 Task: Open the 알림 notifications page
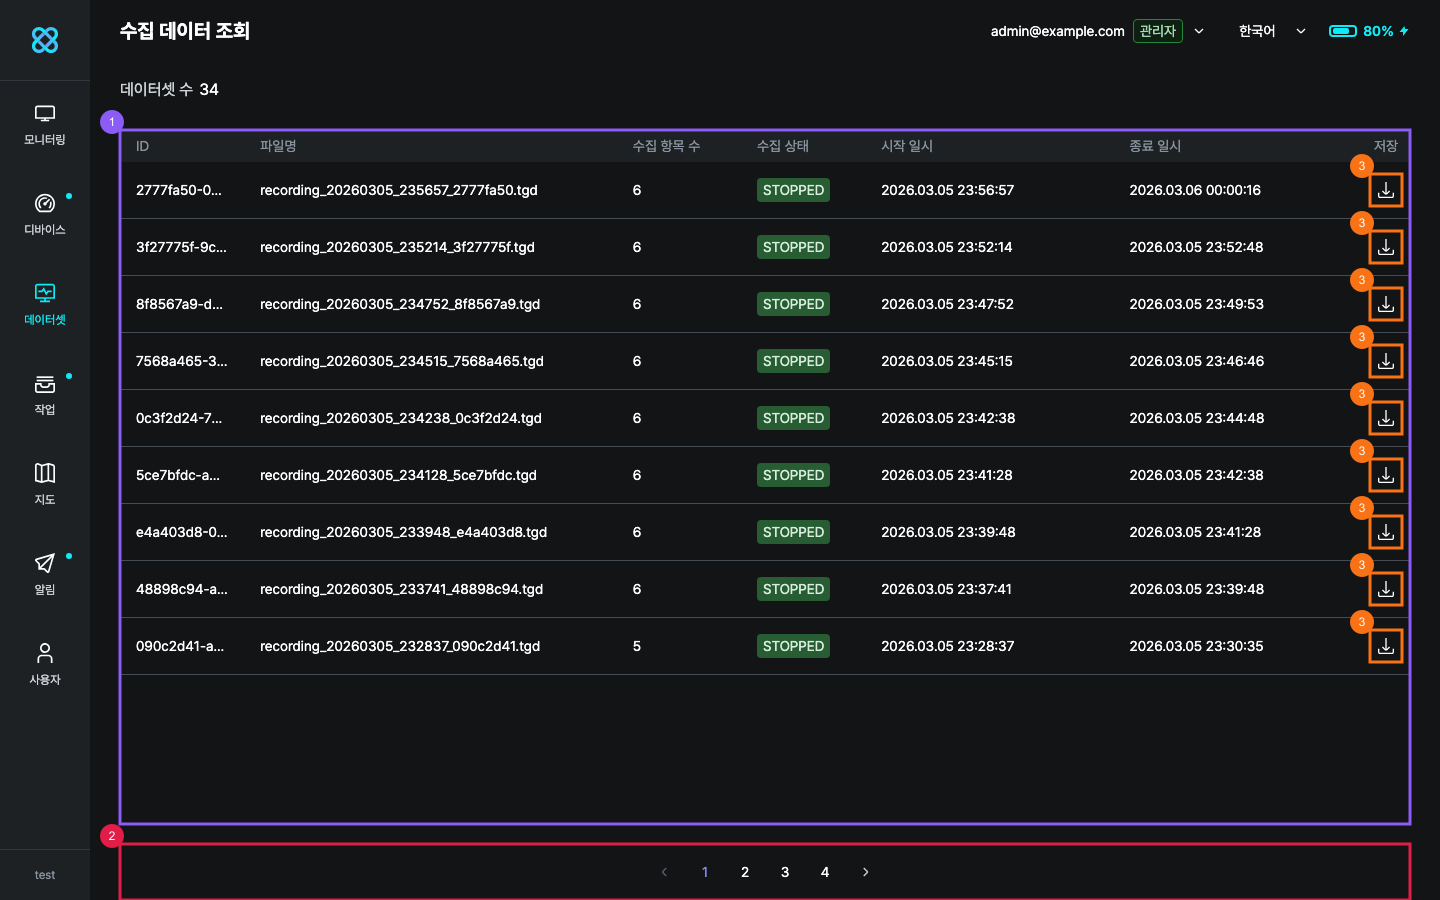[45, 575]
